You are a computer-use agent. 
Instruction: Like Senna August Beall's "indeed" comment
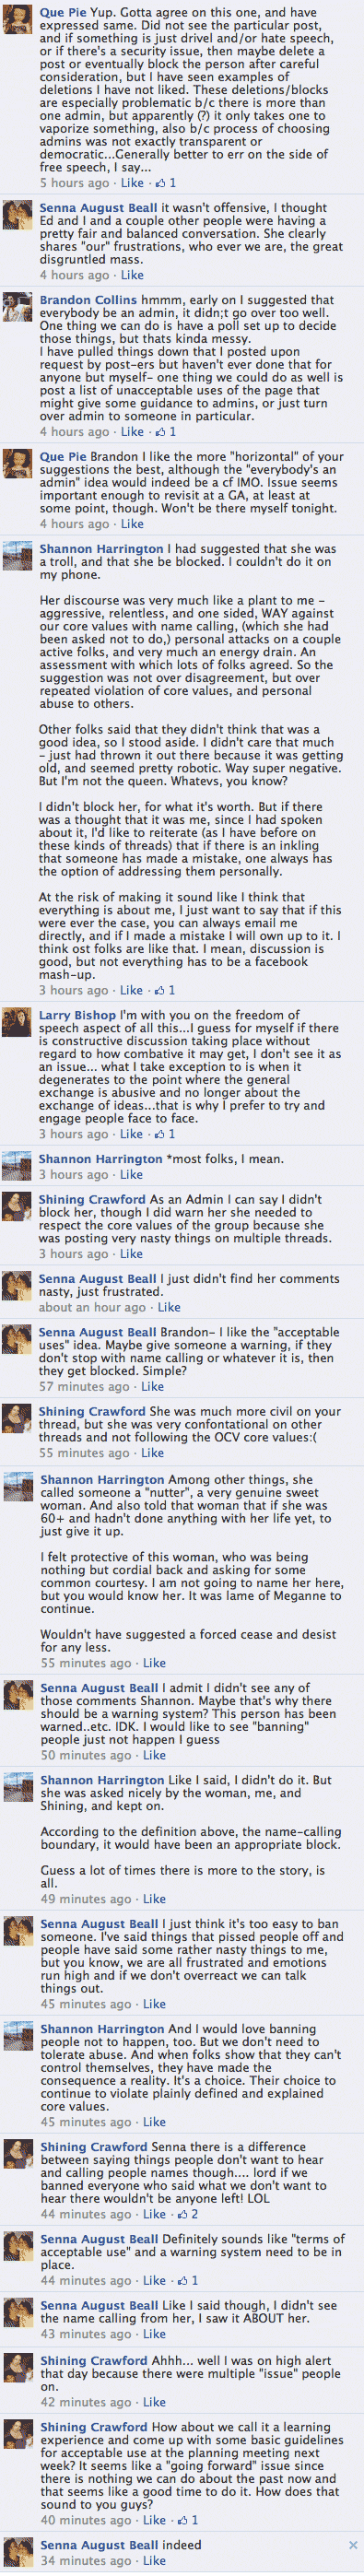[154, 2561]
